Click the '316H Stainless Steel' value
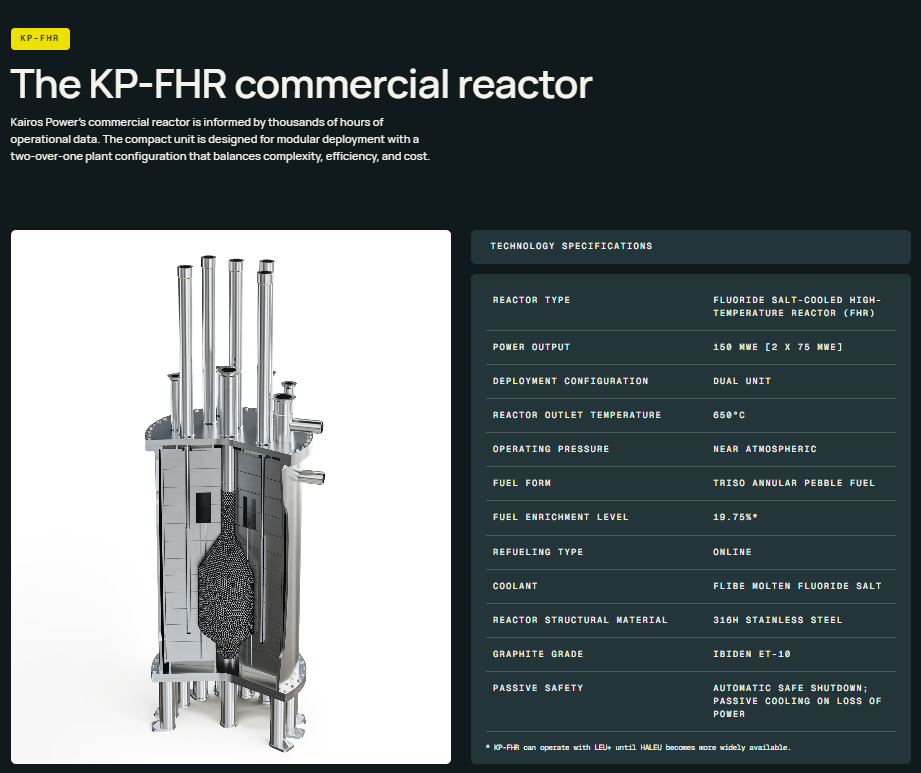The image size is (921, 773). click(778, 620)
